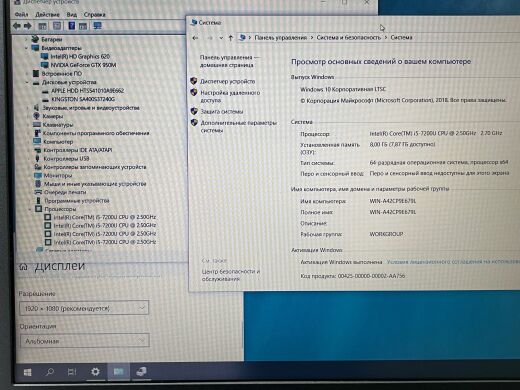
Task: Open Центр безопасности и обслуживания link
Action: click(x=231, y=275)
